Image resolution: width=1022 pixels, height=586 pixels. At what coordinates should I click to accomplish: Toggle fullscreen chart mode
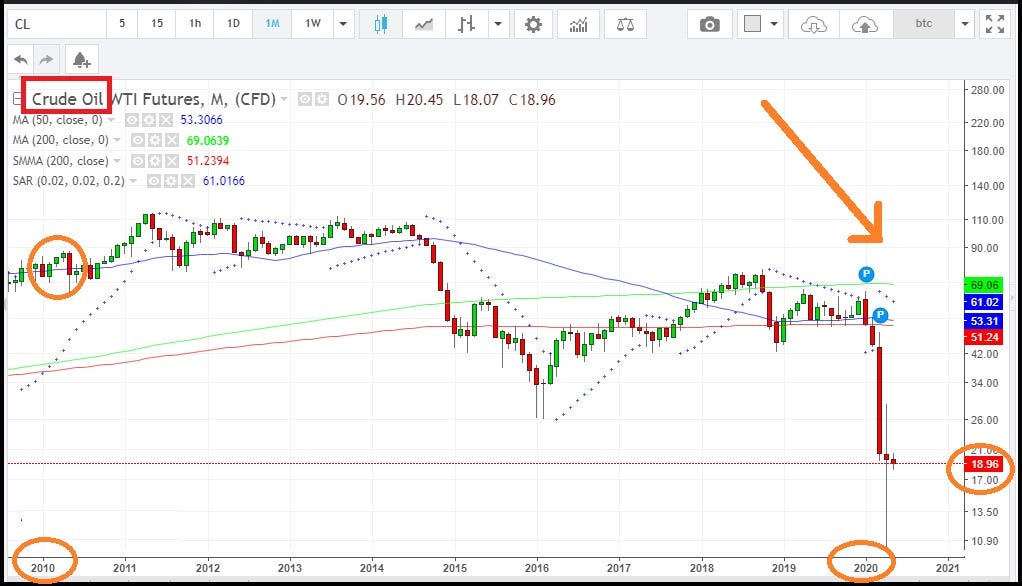pos(995,24)
